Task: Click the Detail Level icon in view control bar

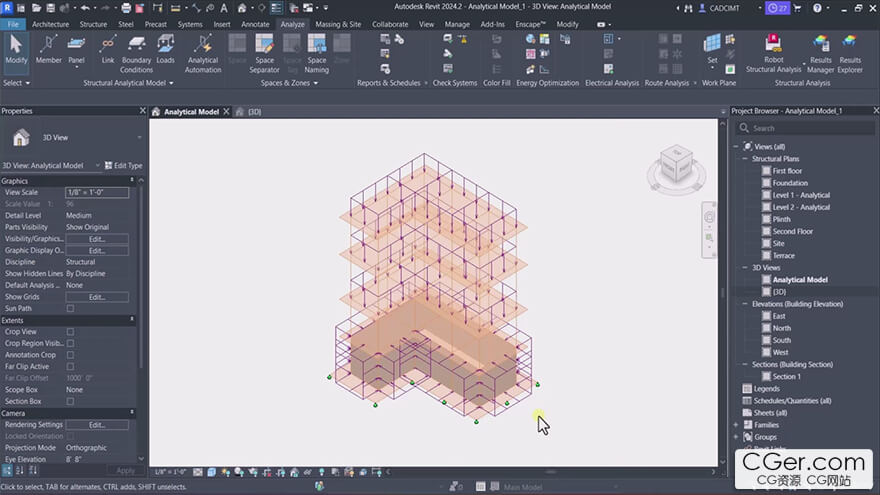Action: click(198, 472)
